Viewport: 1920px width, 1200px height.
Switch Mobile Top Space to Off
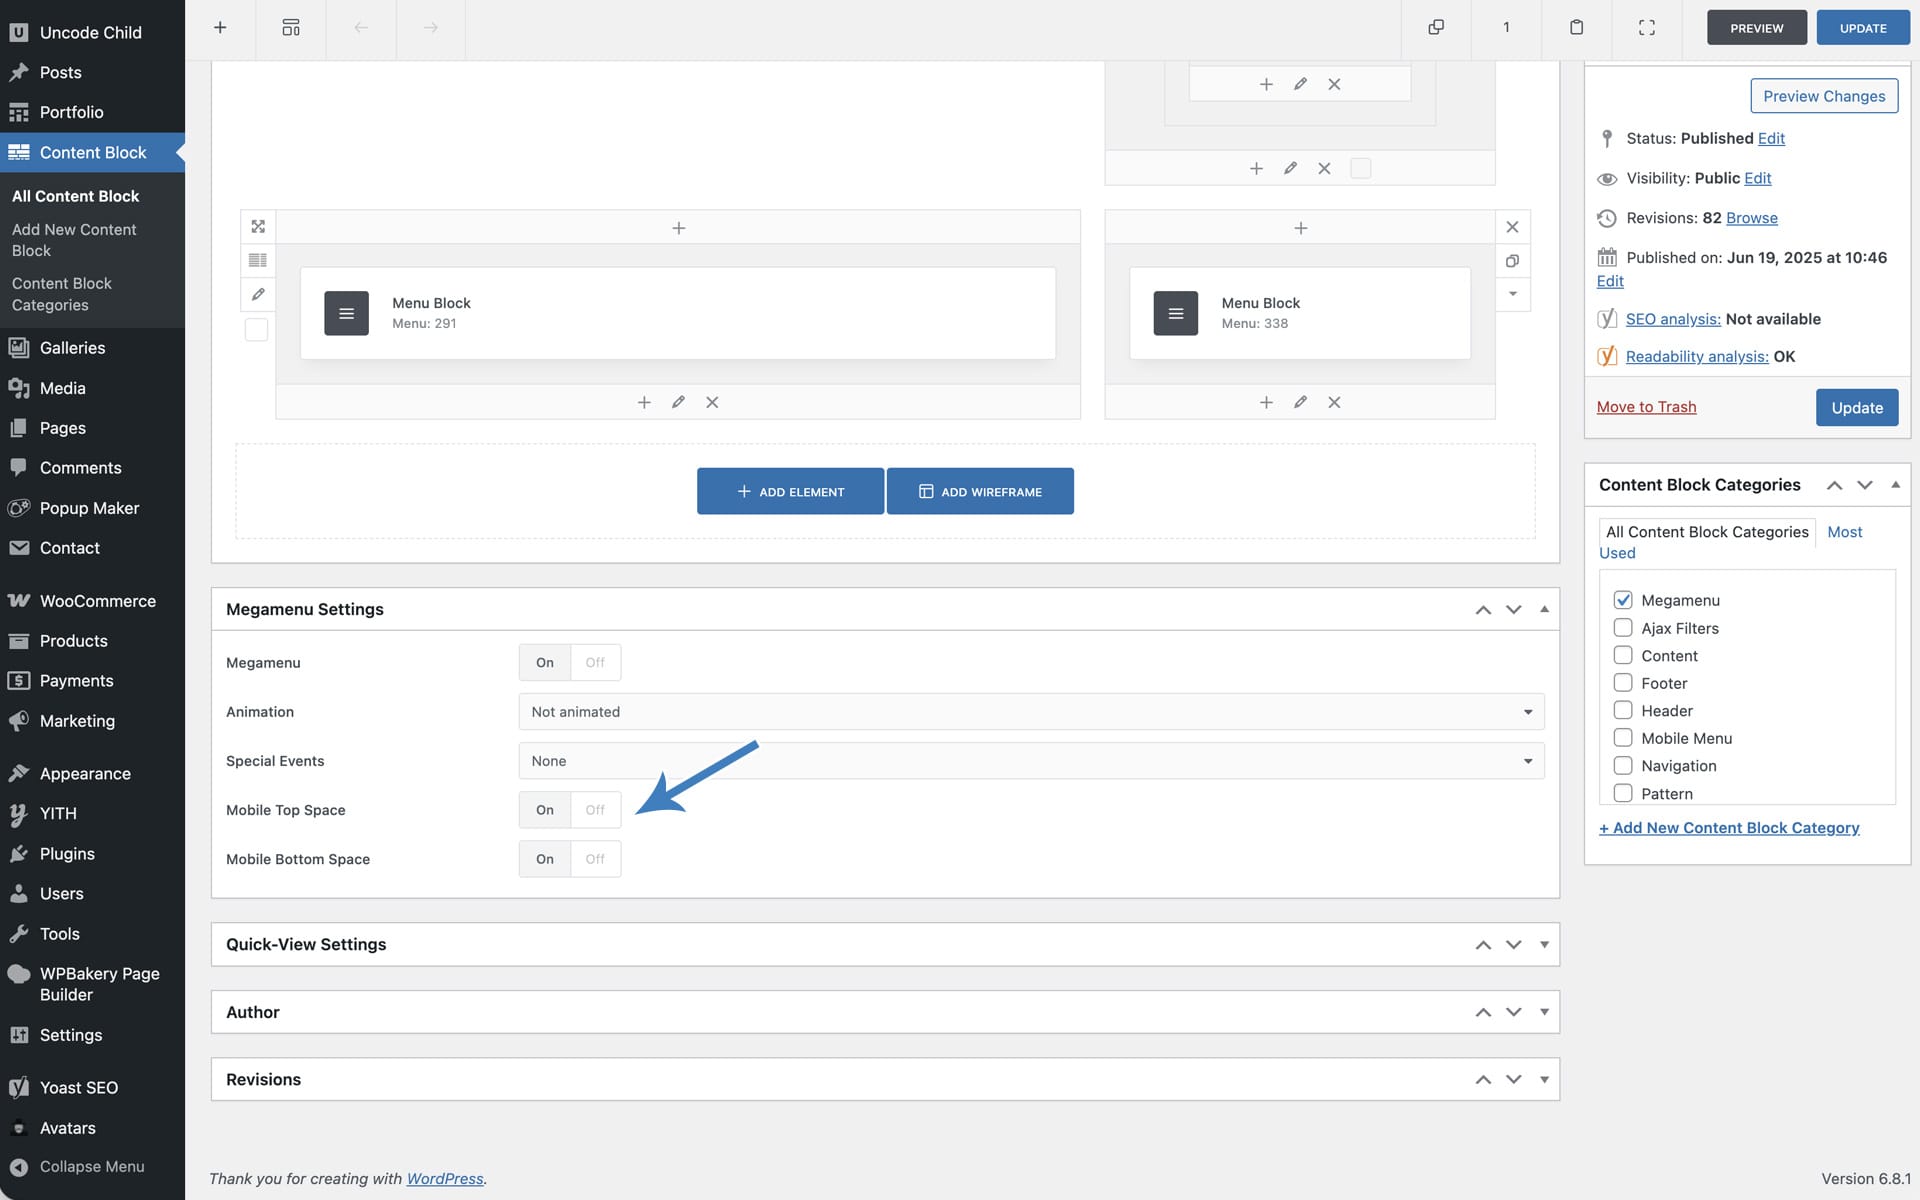coord(595,810)
